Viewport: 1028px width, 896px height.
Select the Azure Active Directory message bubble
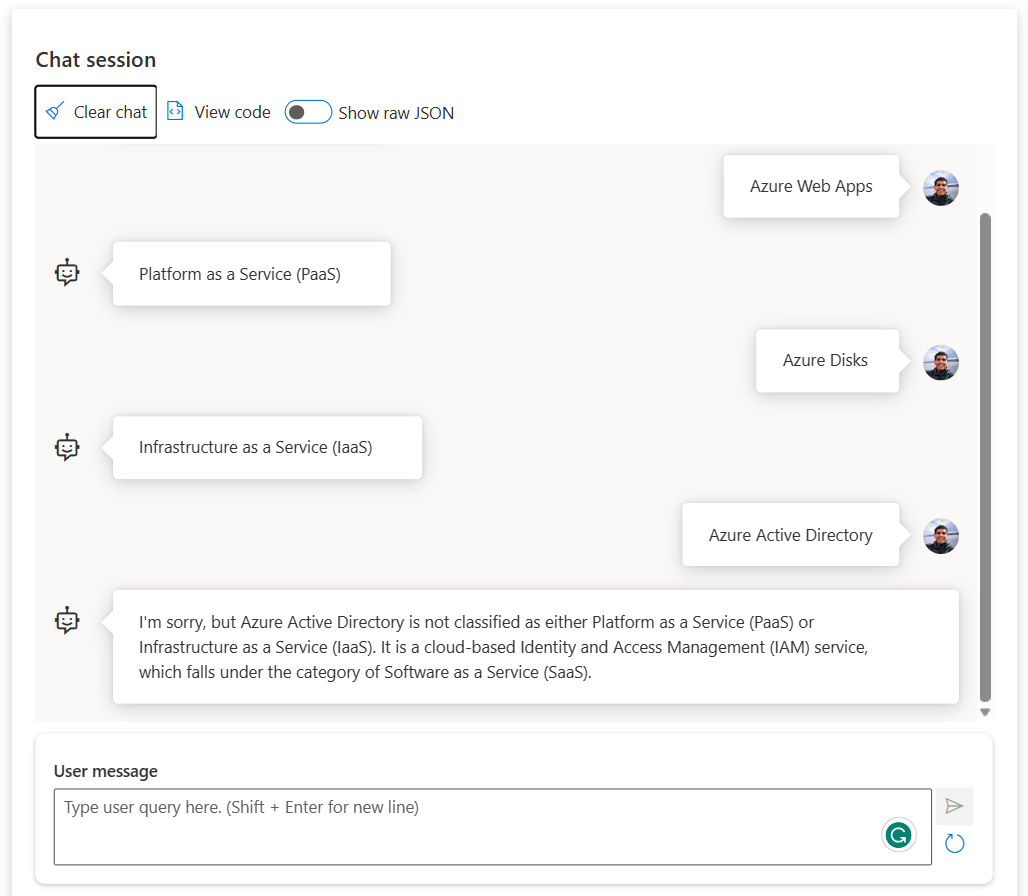790,534
